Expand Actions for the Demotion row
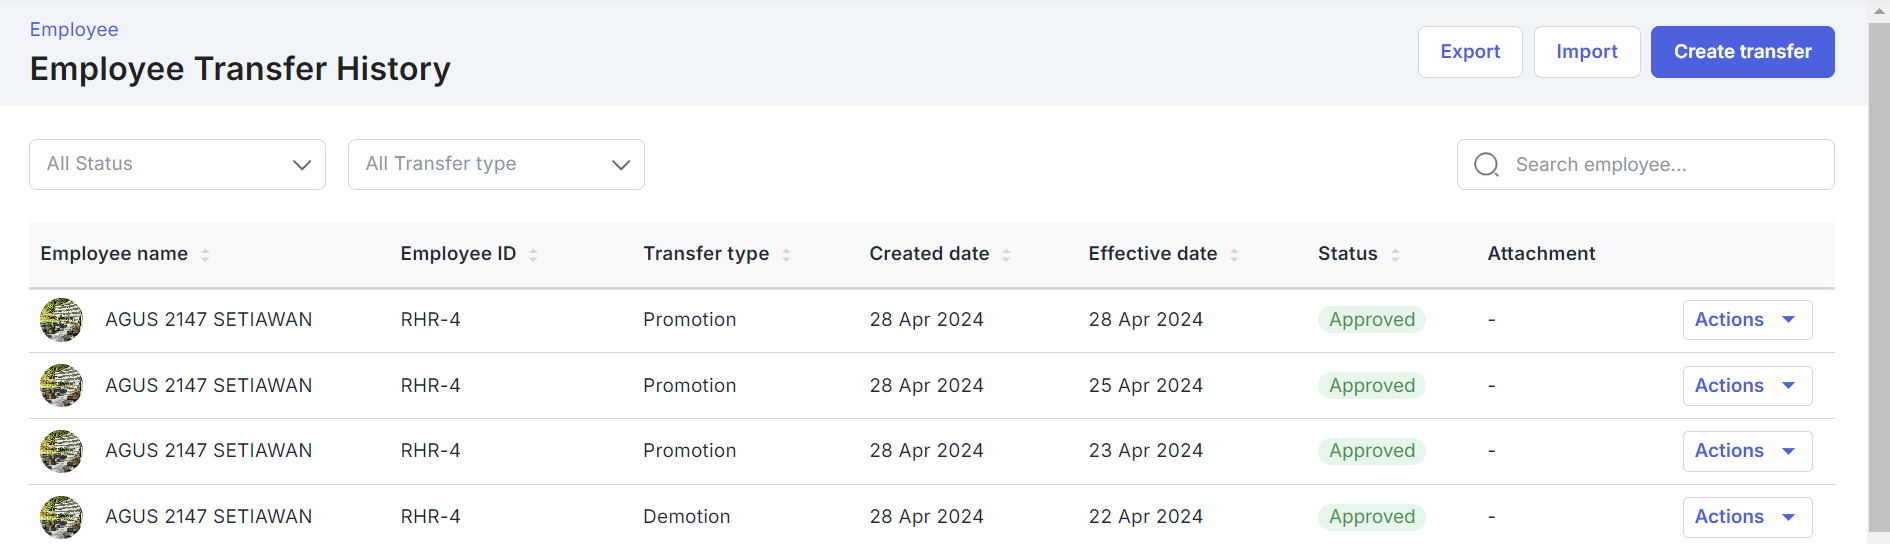The image size is (1890, 544). point(1746,517)
